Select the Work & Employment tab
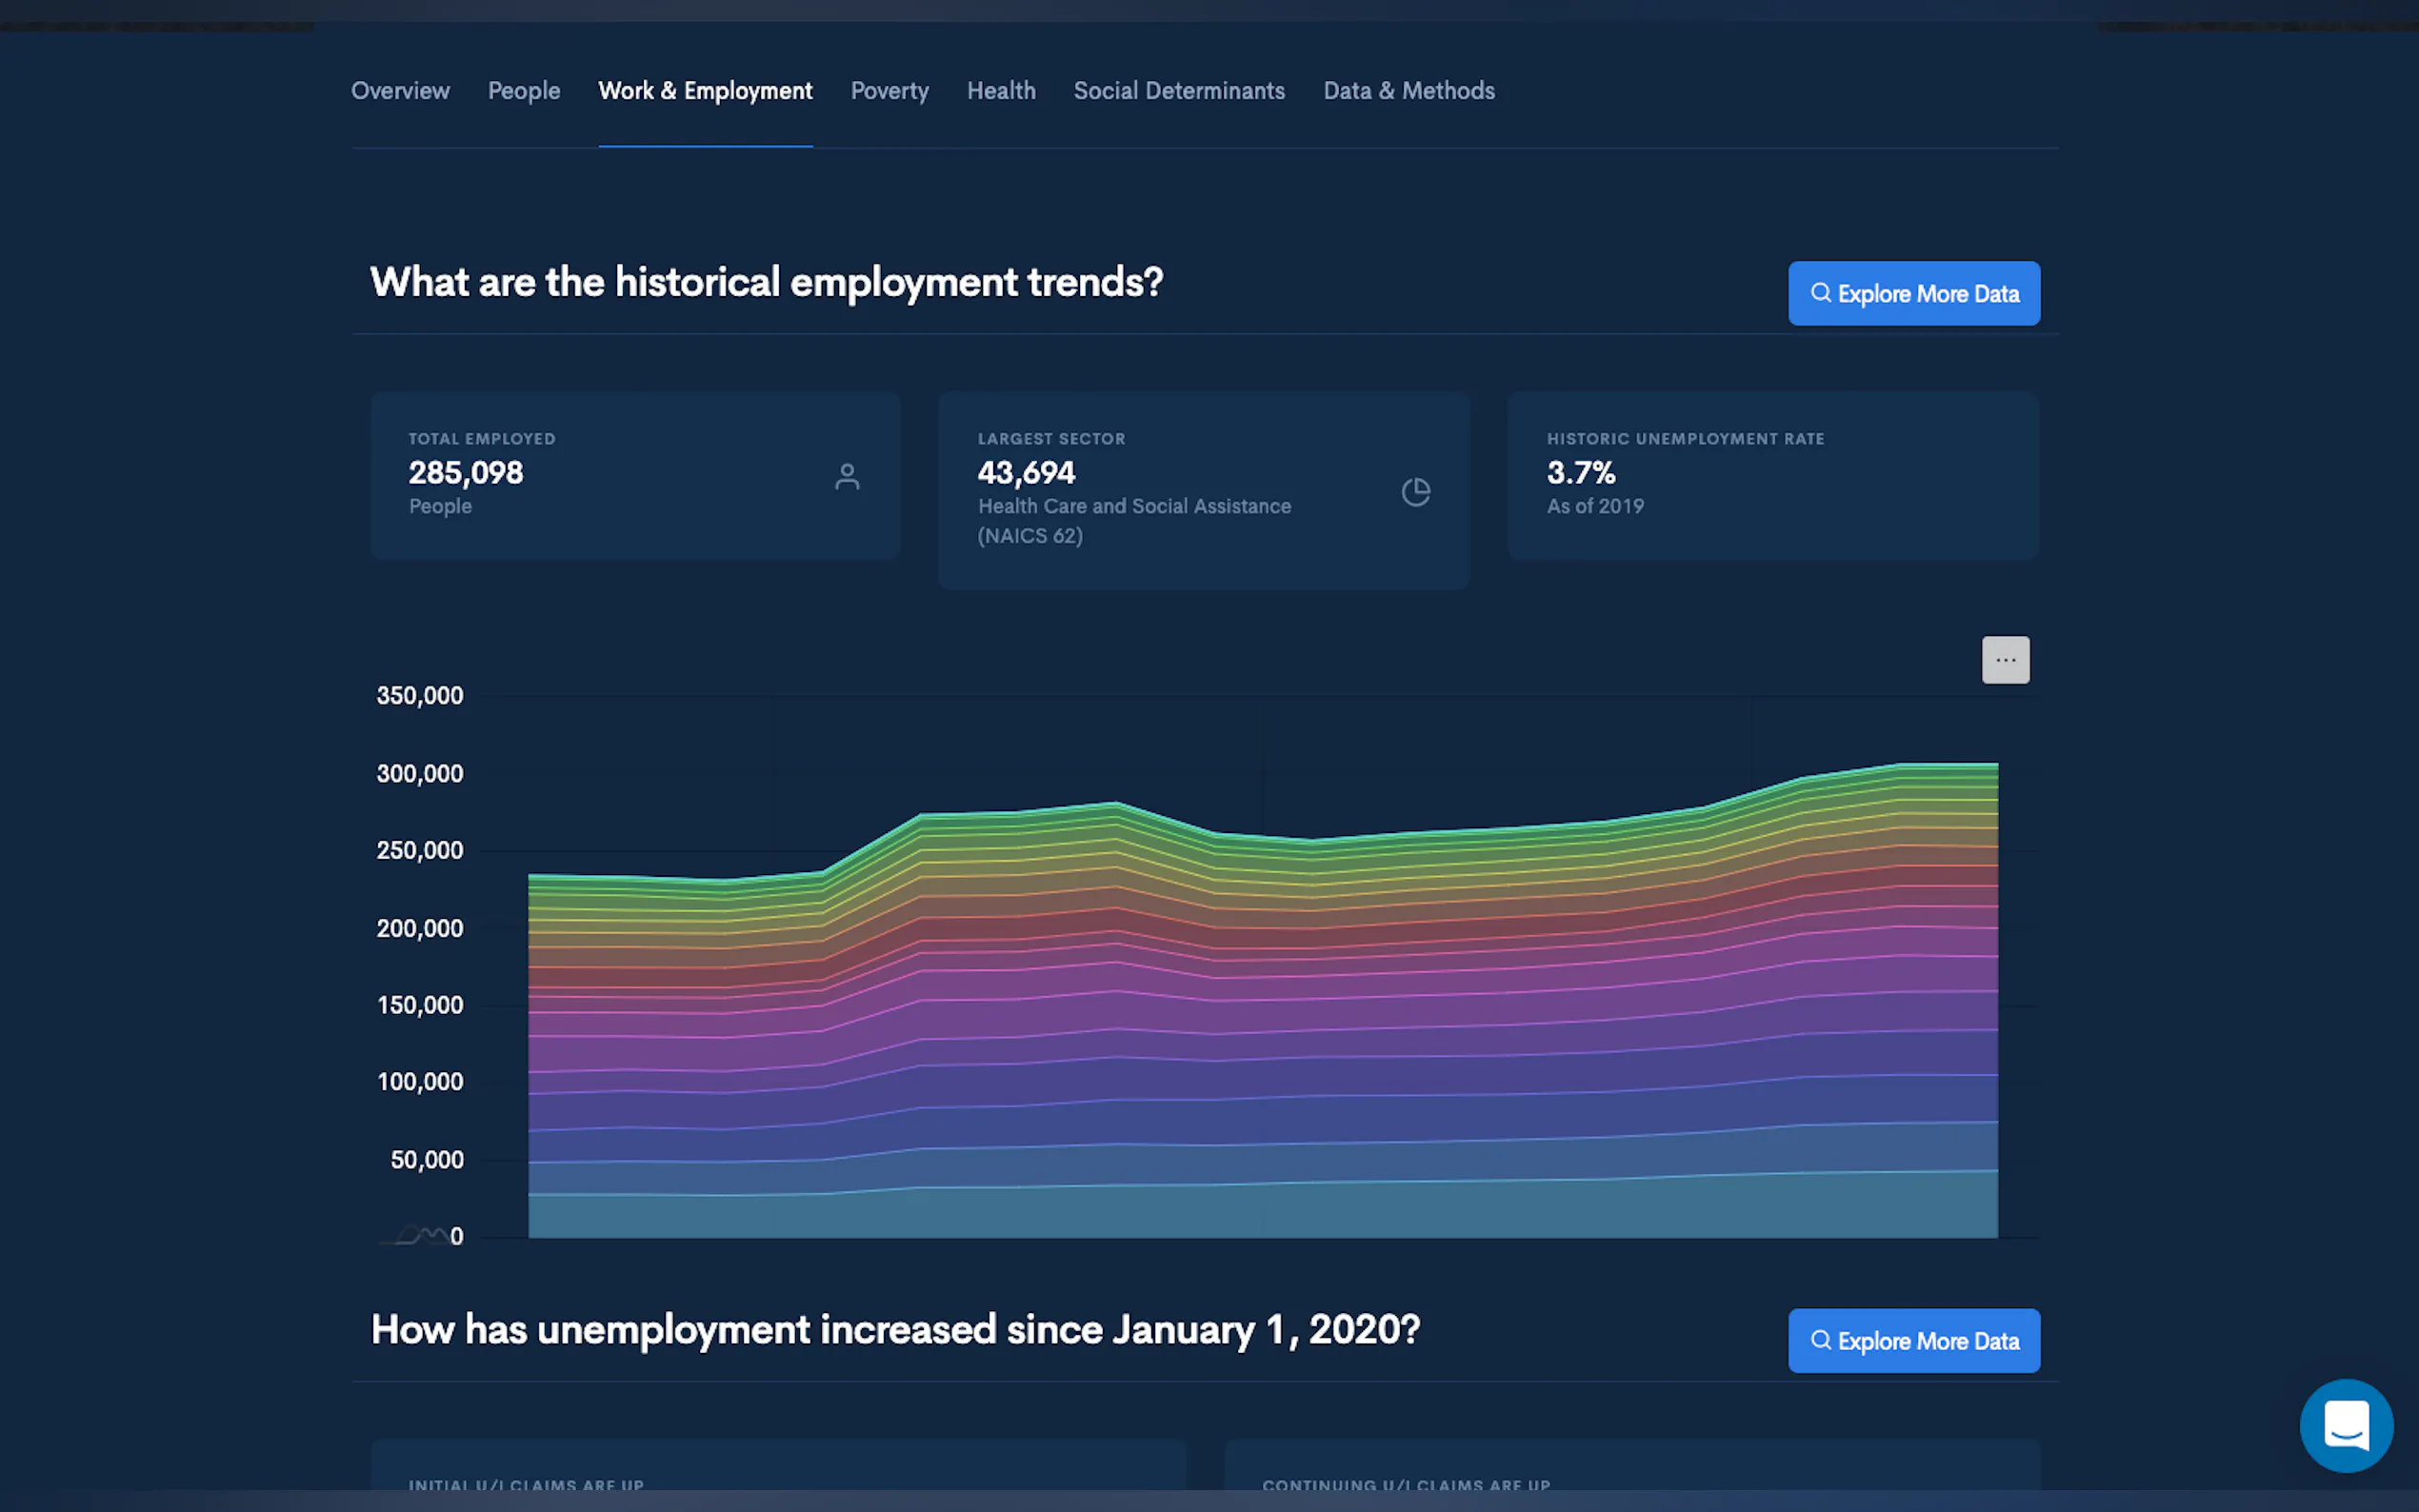The height and width of the screenshot is (1512, 2419). pyautogui.click(x=705, y=91)
